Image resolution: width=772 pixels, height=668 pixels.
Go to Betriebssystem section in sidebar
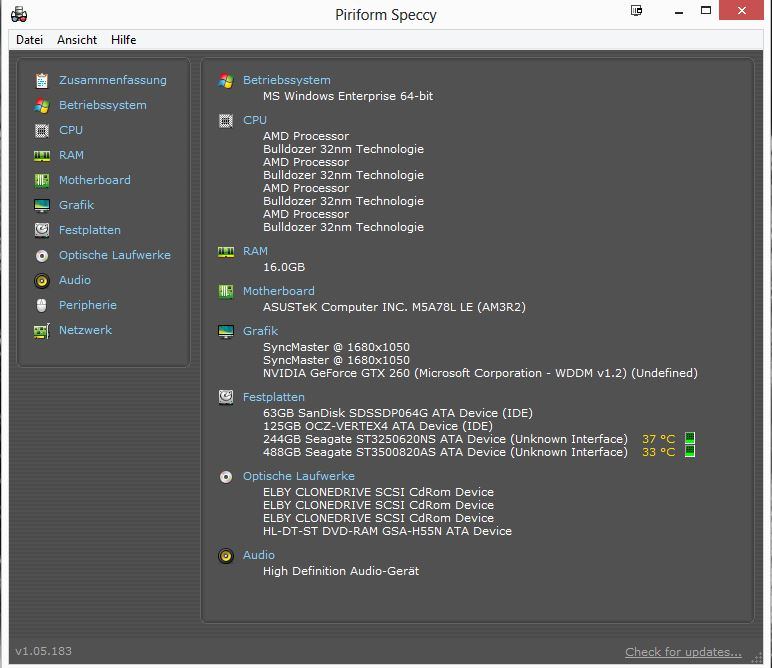(103, 105)
